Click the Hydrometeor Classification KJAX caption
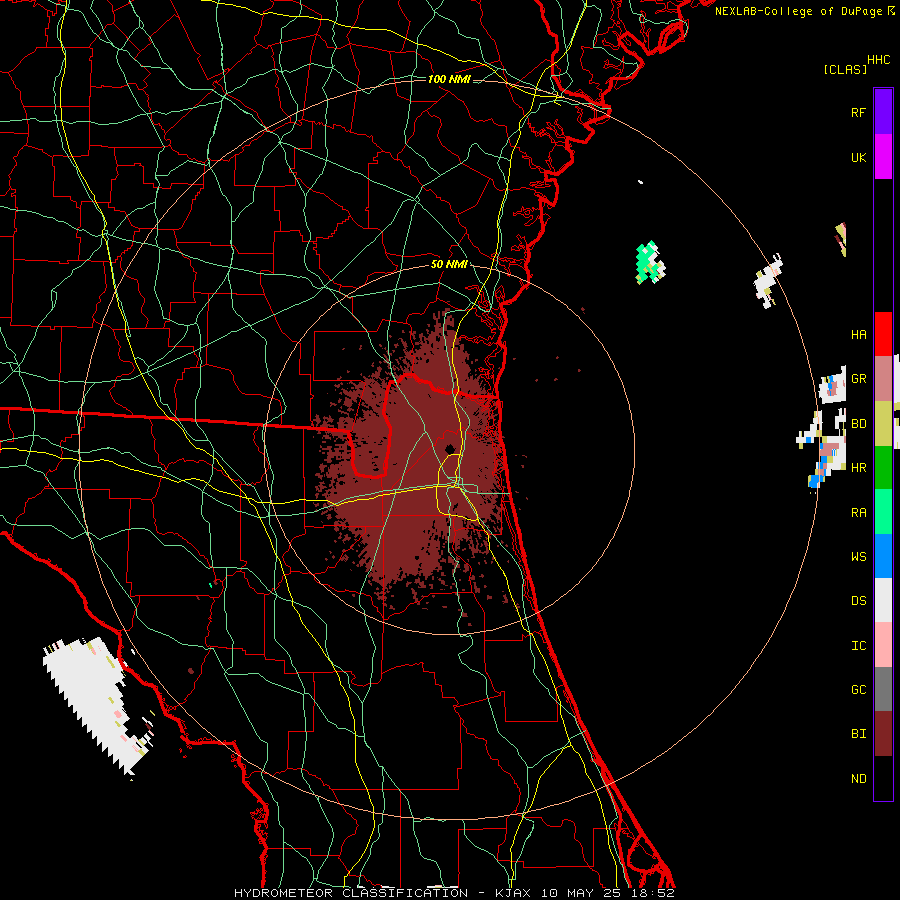Image resolution: width=900 pixels, height=900 pixels. (x=454, y=893)
